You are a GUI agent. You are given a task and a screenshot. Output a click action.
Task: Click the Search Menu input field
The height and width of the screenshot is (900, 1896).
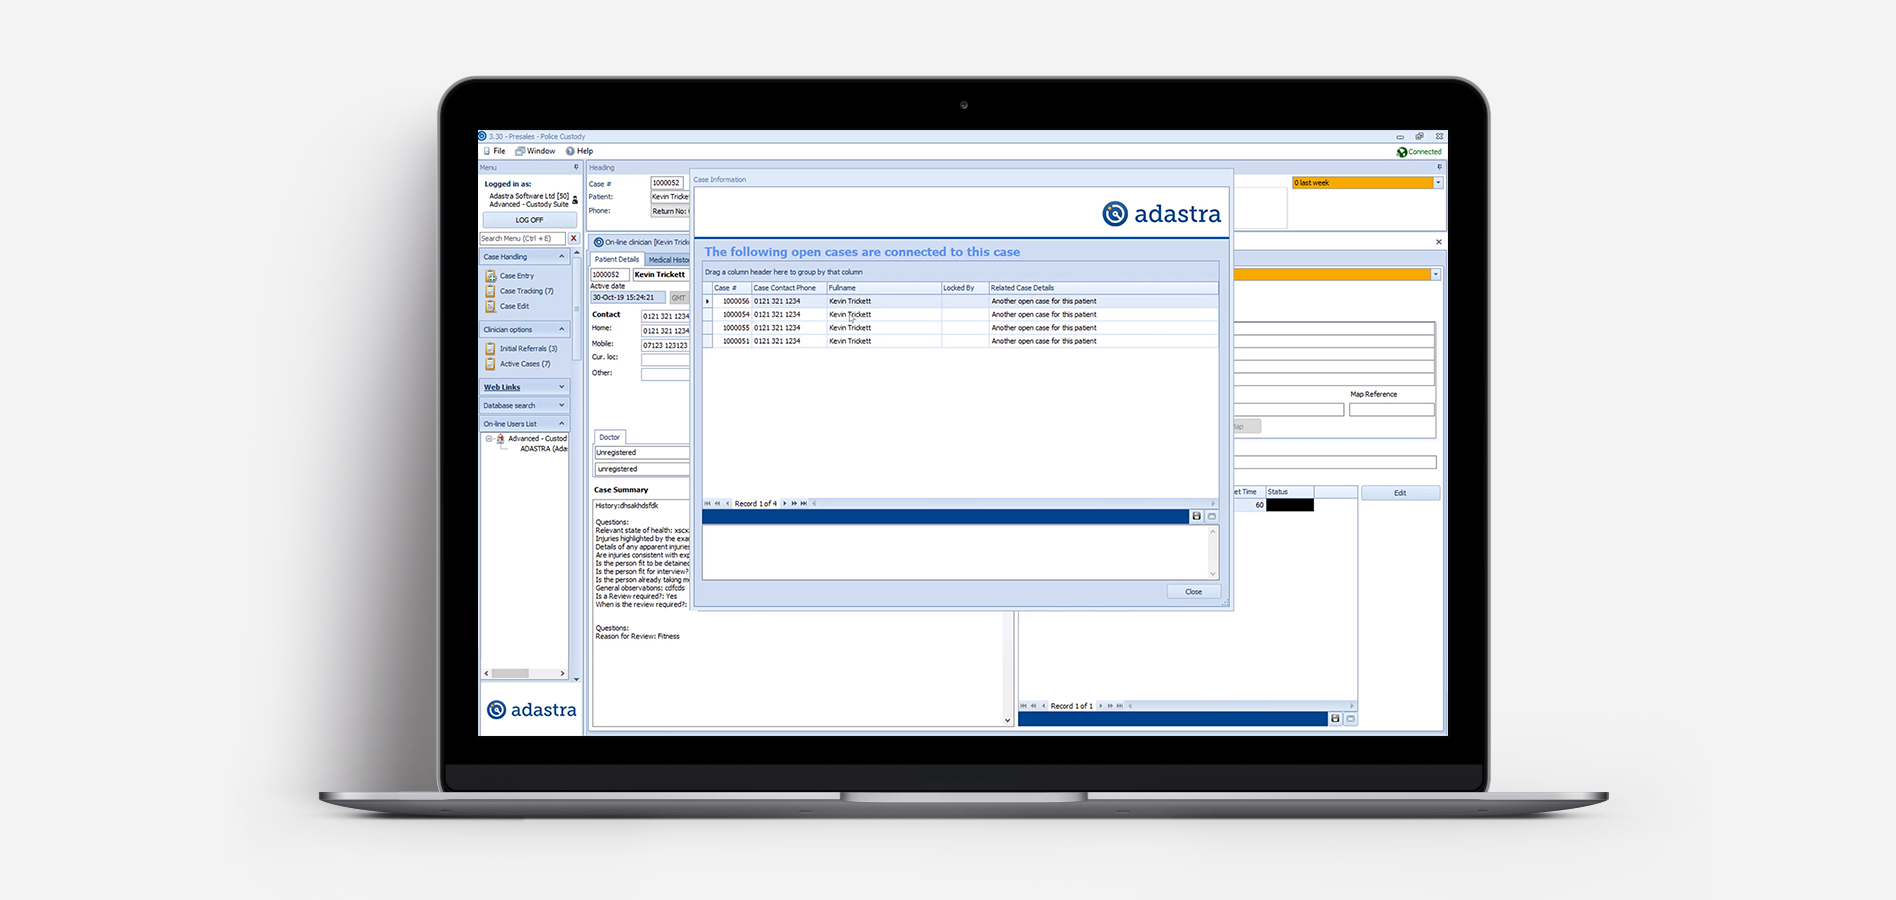pyautogui.click(x=523, y=238)
